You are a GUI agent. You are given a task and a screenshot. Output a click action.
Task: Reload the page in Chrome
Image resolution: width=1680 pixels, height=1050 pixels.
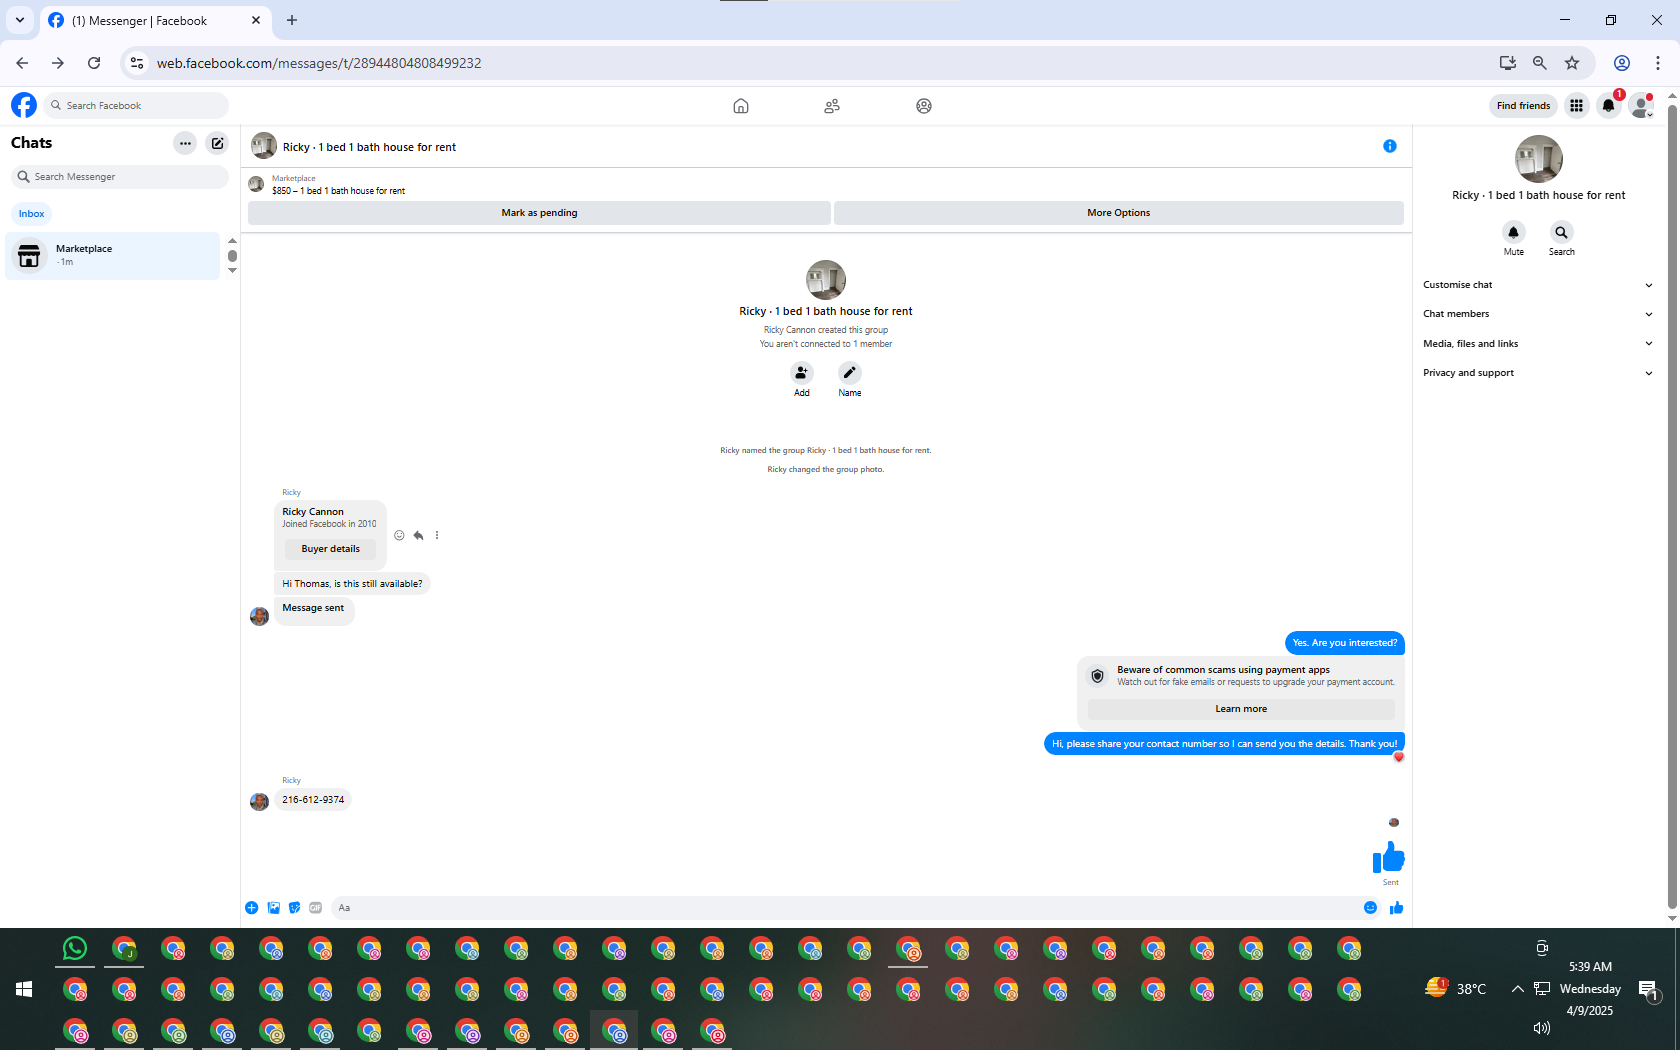[x=94, y=63]
